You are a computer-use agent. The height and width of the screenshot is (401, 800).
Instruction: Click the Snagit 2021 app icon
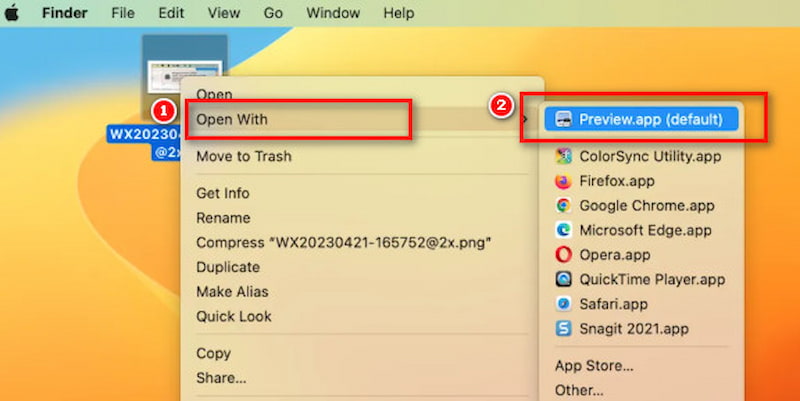pos(563,329)
